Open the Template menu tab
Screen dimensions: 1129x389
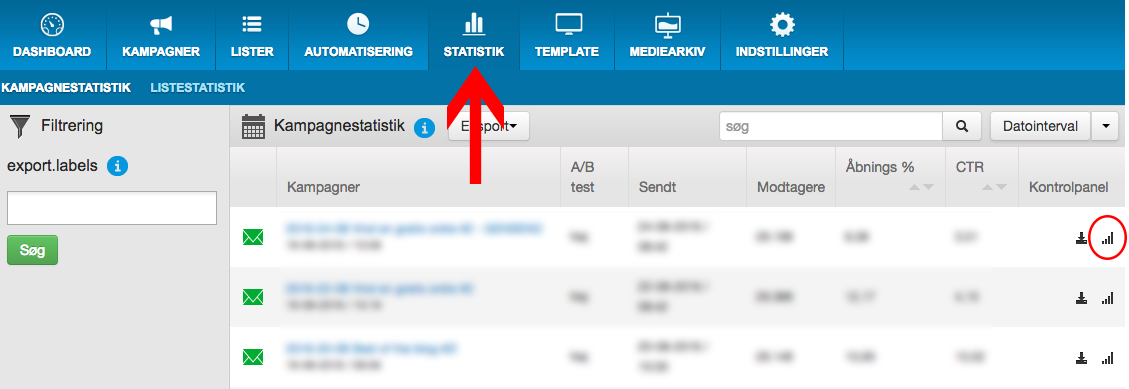567,35
